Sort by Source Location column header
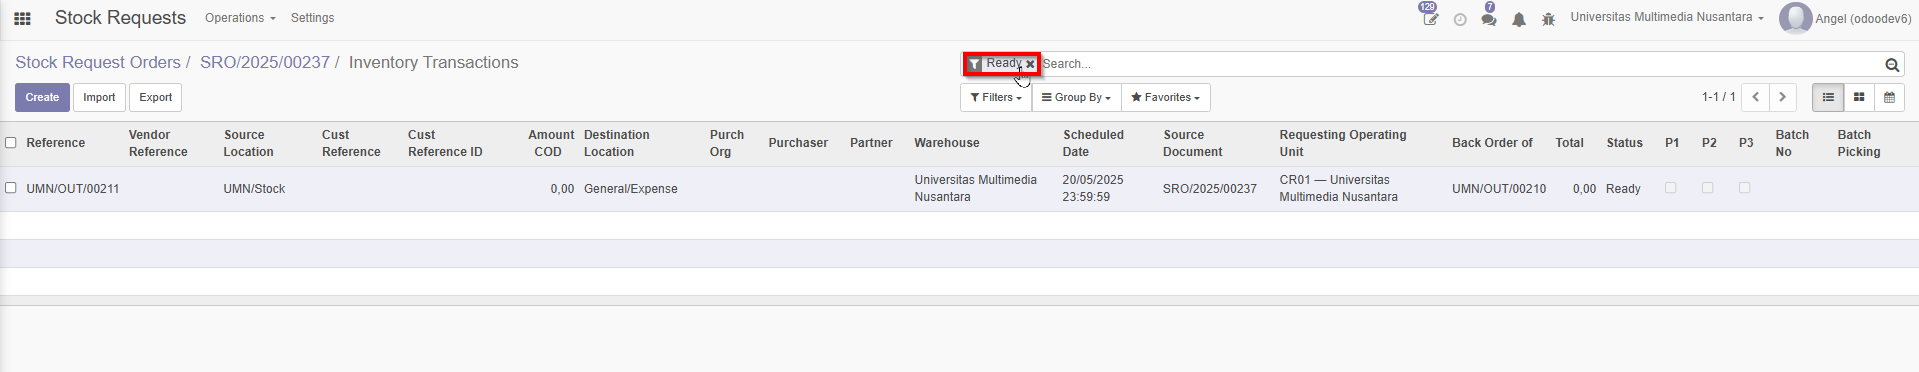 point(248,143)
